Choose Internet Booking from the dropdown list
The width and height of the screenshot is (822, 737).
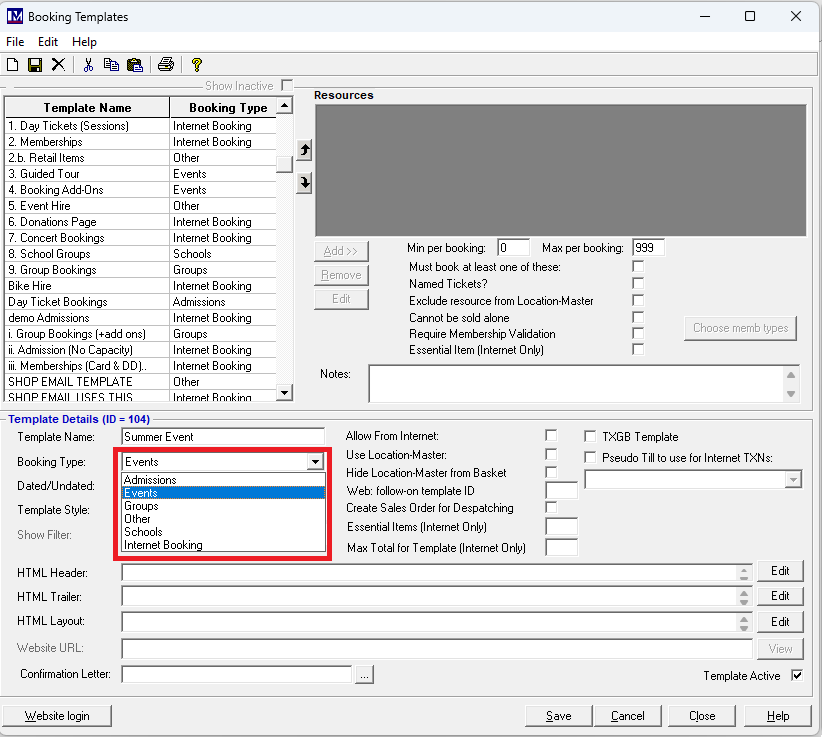click(163, 545)
